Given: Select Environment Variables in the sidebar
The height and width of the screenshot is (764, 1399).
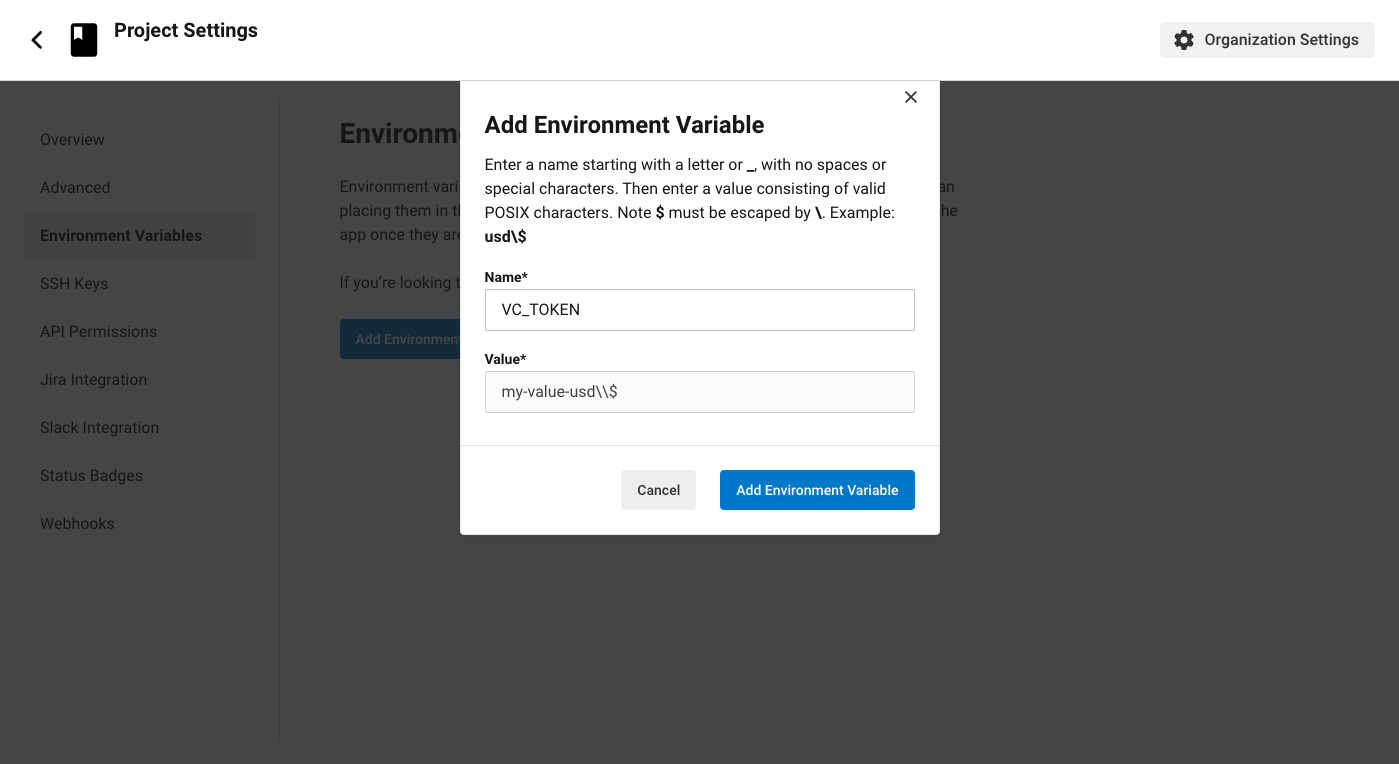Looking at the screenshot, I should (139, 236).
